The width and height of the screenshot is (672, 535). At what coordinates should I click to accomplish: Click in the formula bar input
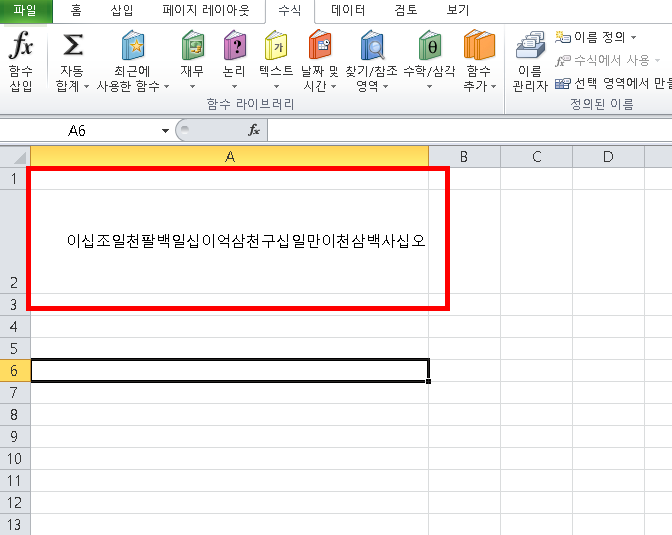(x=469, y=130)
